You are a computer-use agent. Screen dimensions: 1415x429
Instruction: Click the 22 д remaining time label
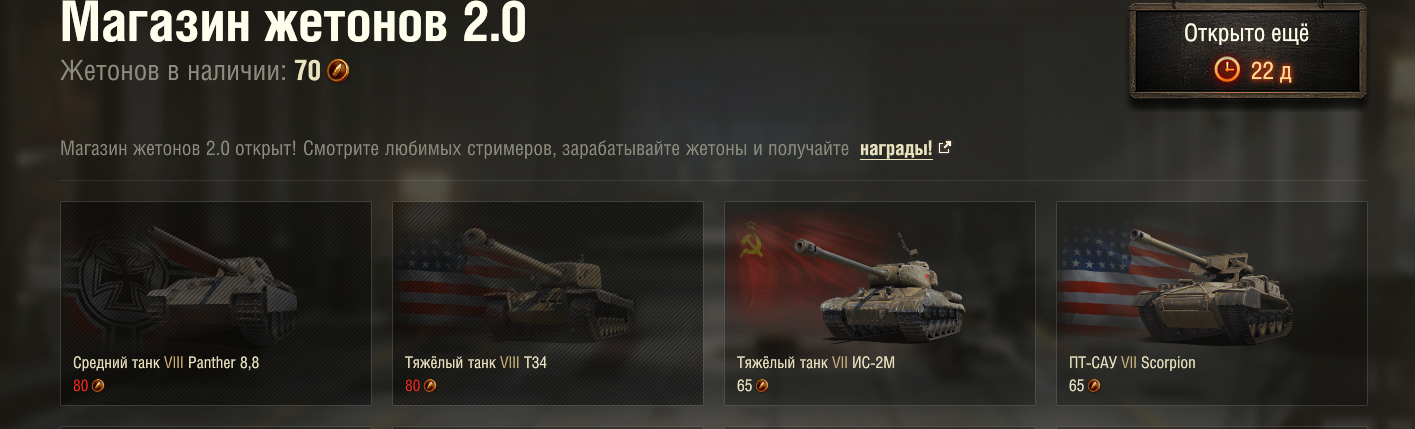coord(1271,71)
